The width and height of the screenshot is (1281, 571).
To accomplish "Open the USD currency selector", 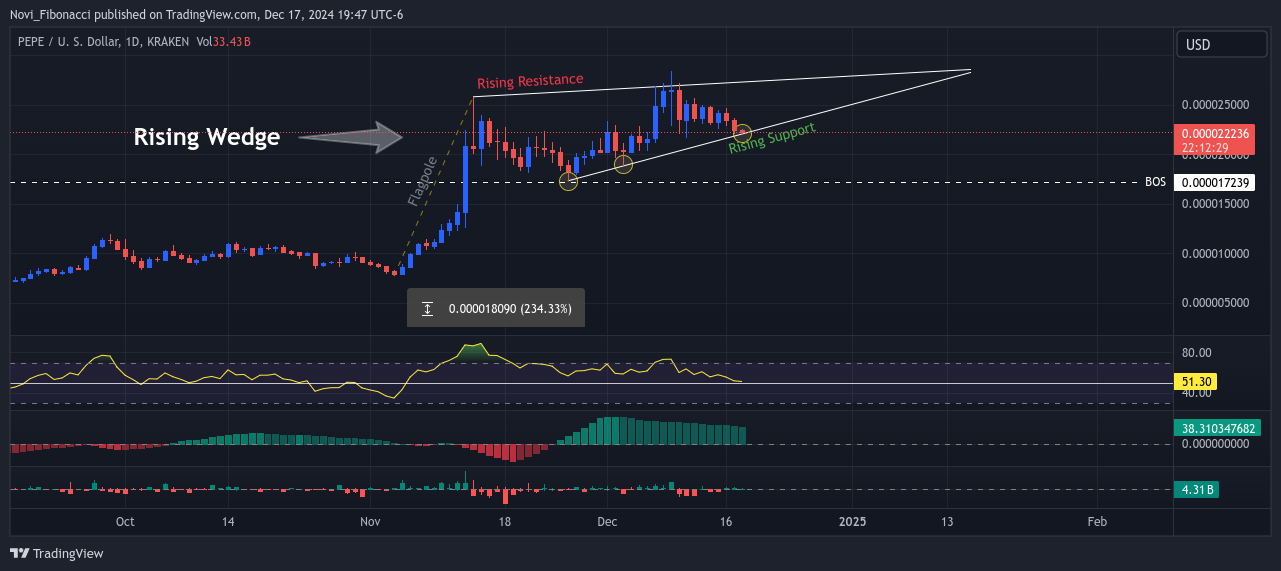I will pyautogui.click(x=1223, y=45).
